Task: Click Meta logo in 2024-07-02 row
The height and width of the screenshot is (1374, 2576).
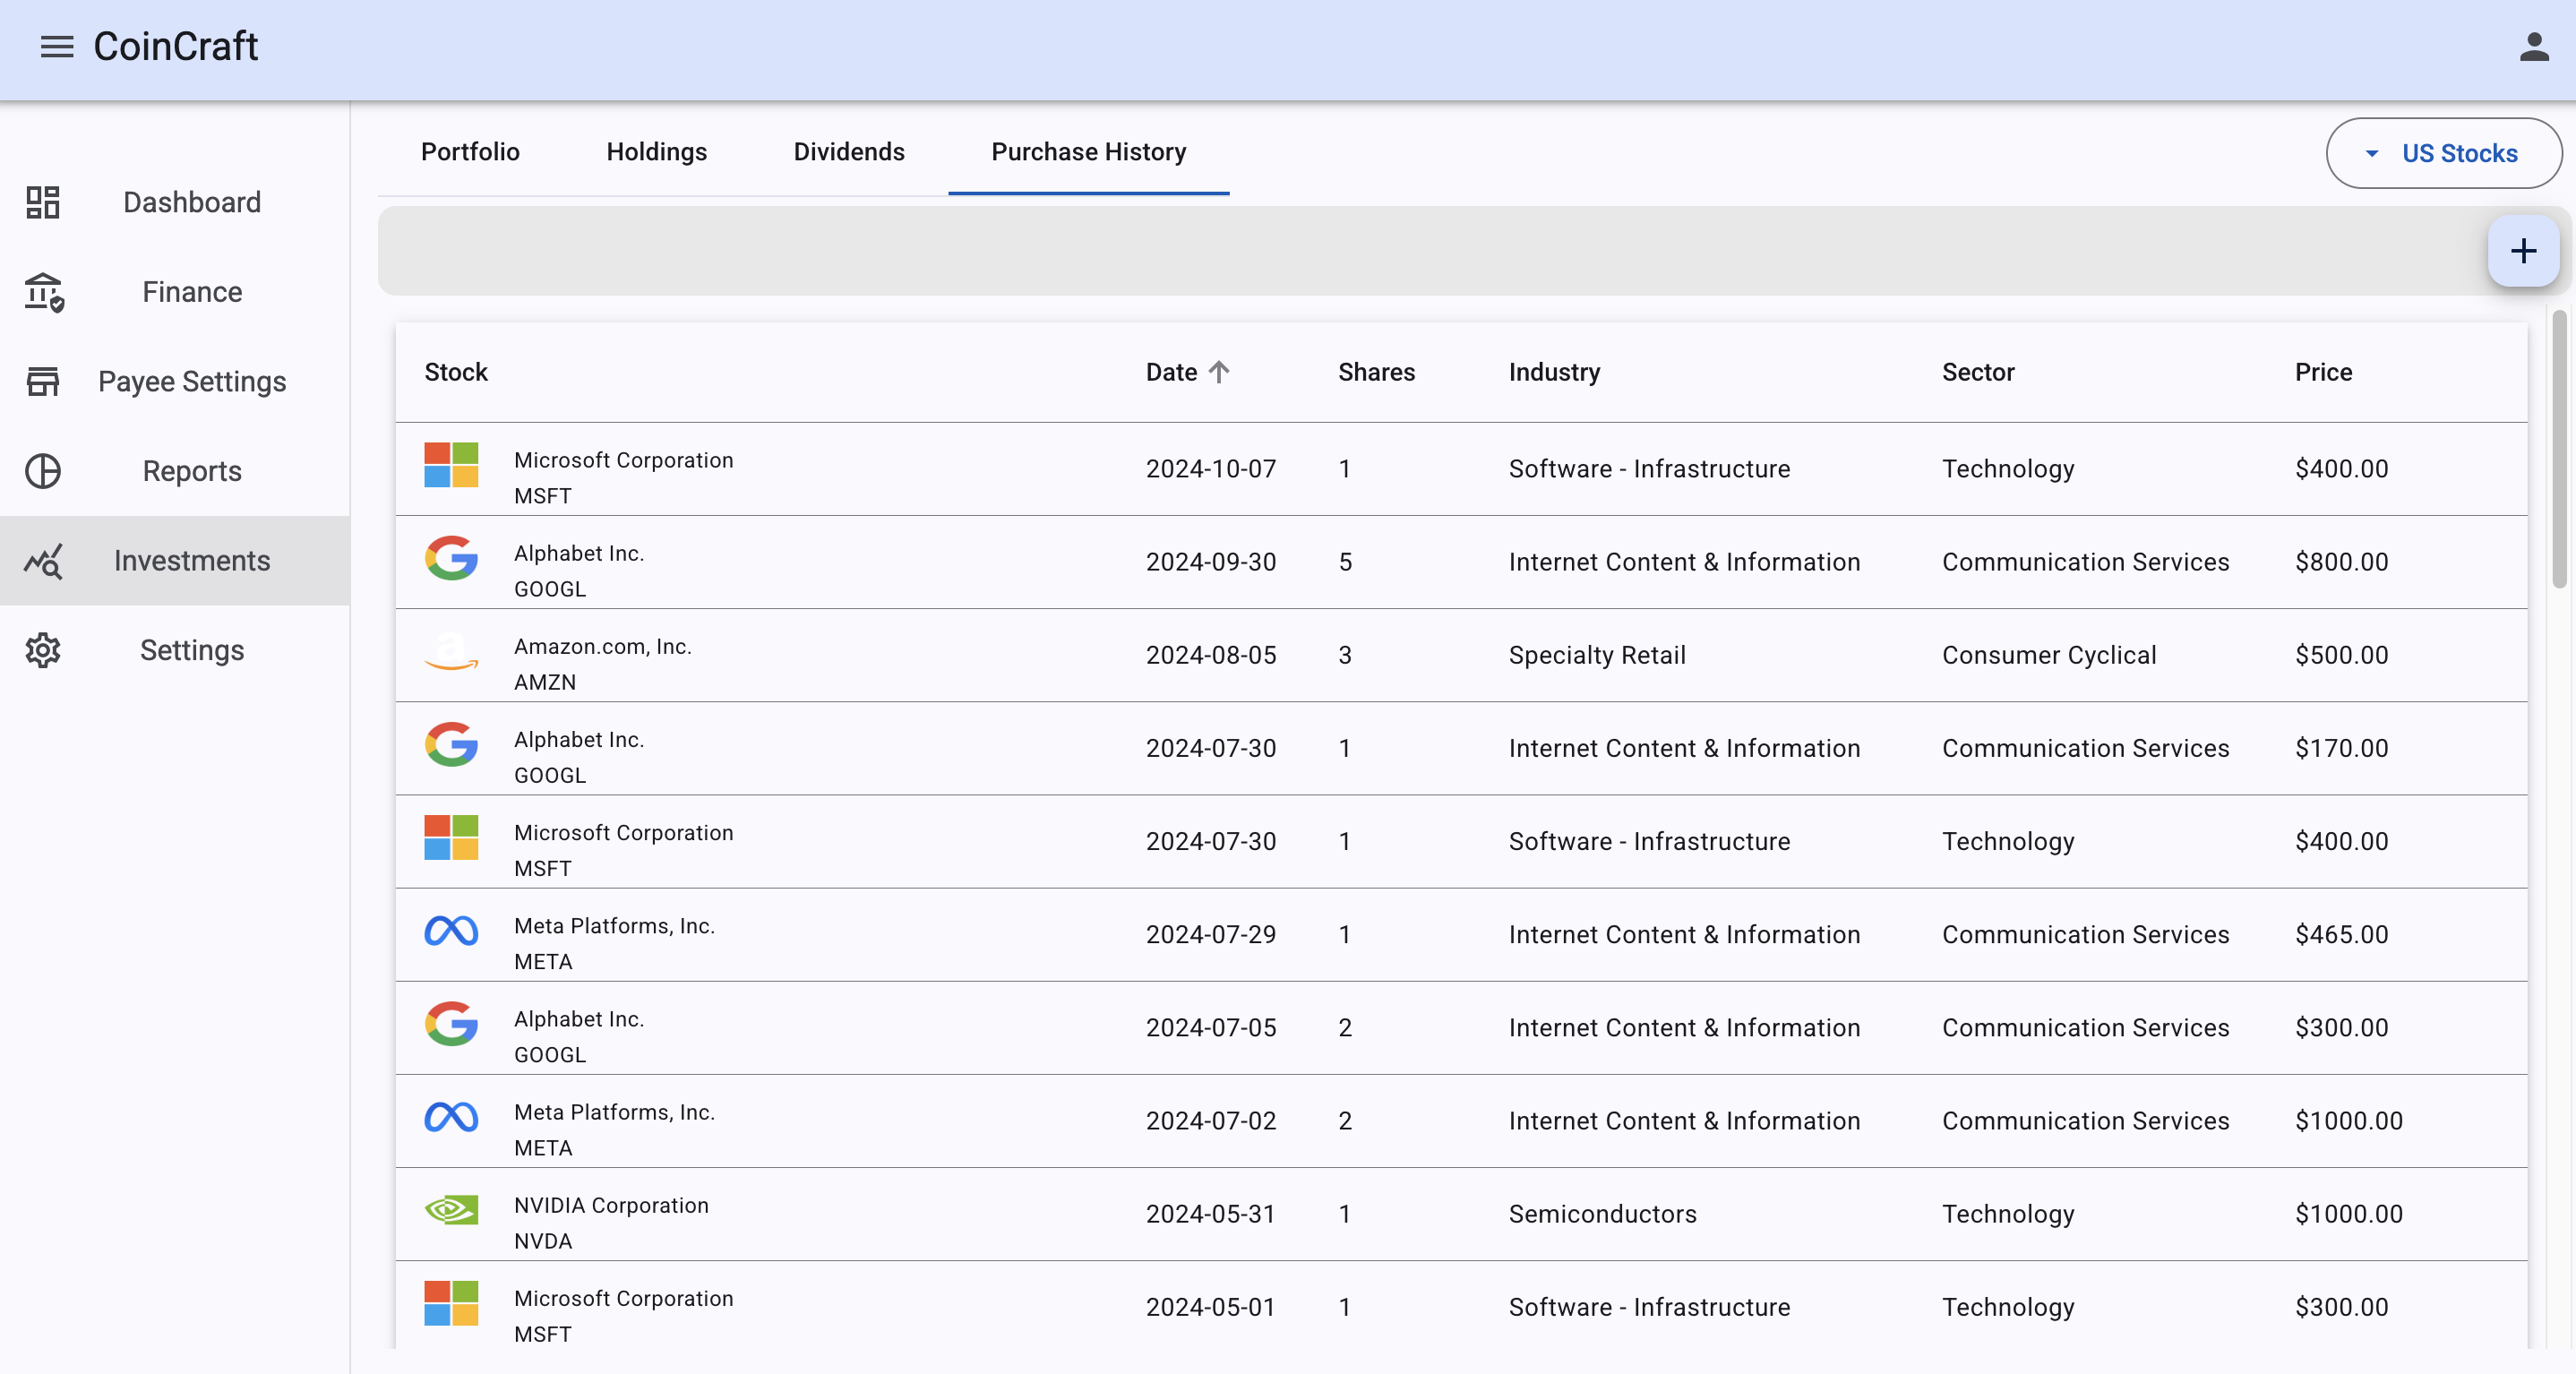Action: coord(451,1117)
